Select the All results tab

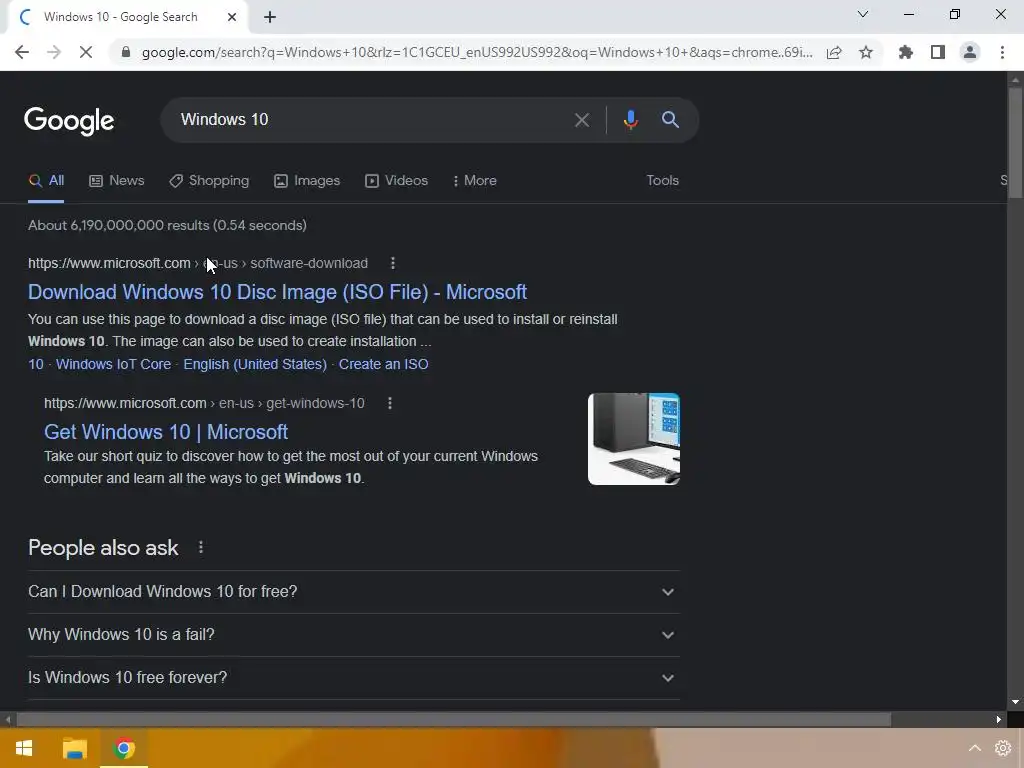click(46, 181)
